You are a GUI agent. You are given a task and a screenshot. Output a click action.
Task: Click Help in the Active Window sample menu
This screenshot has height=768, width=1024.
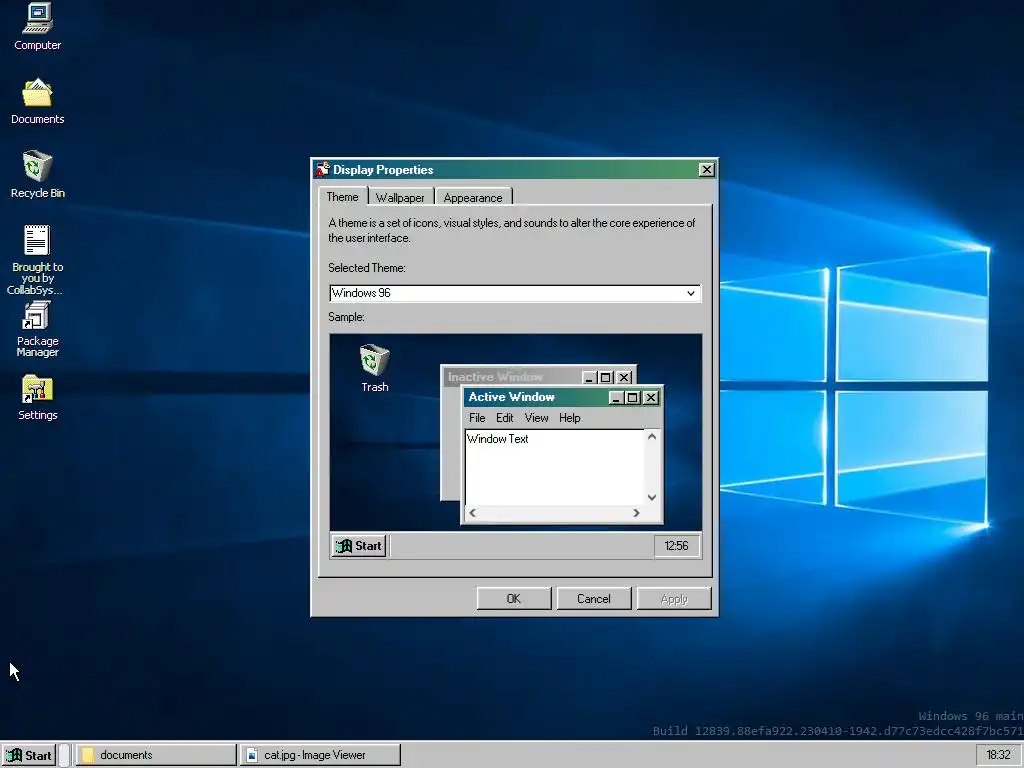point(569,418)
